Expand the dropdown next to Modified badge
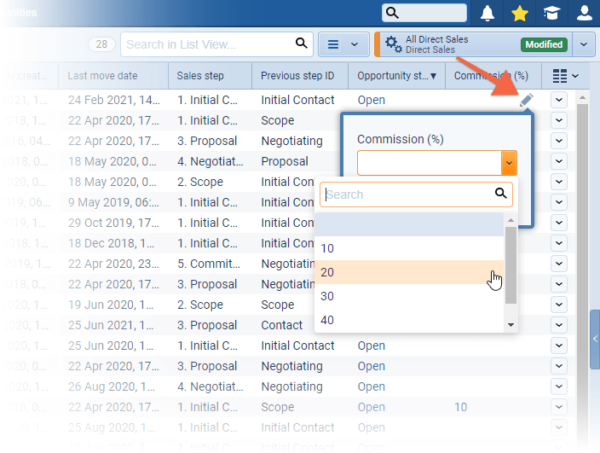 point(583,44)
